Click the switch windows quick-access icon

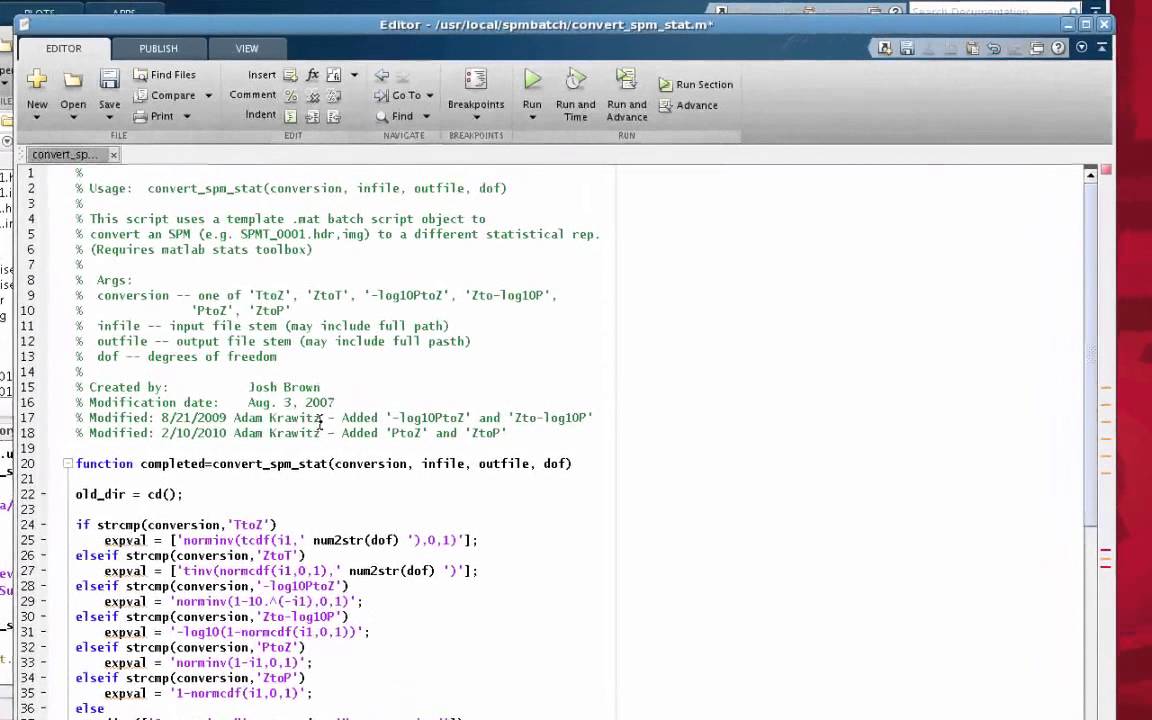(1037, 48)
